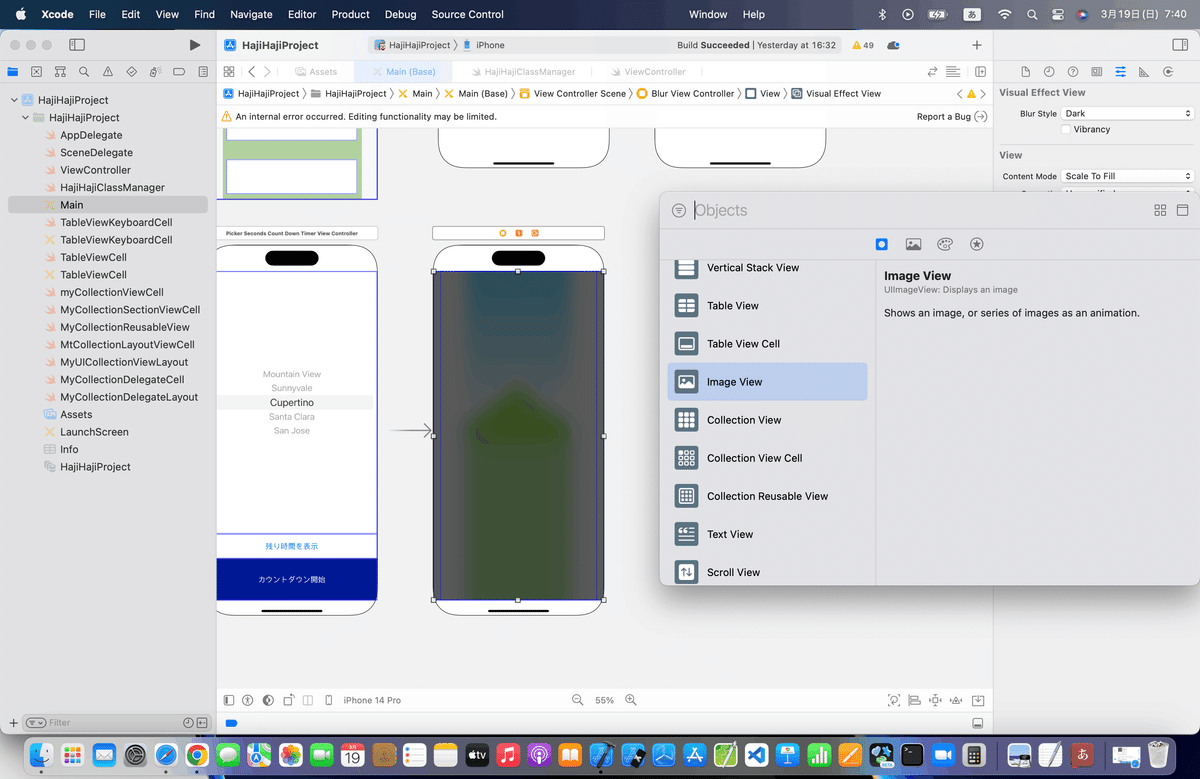Open navigator filter options menu
Viewport: 1200px width, 779px height.
[x=36, y=723]
